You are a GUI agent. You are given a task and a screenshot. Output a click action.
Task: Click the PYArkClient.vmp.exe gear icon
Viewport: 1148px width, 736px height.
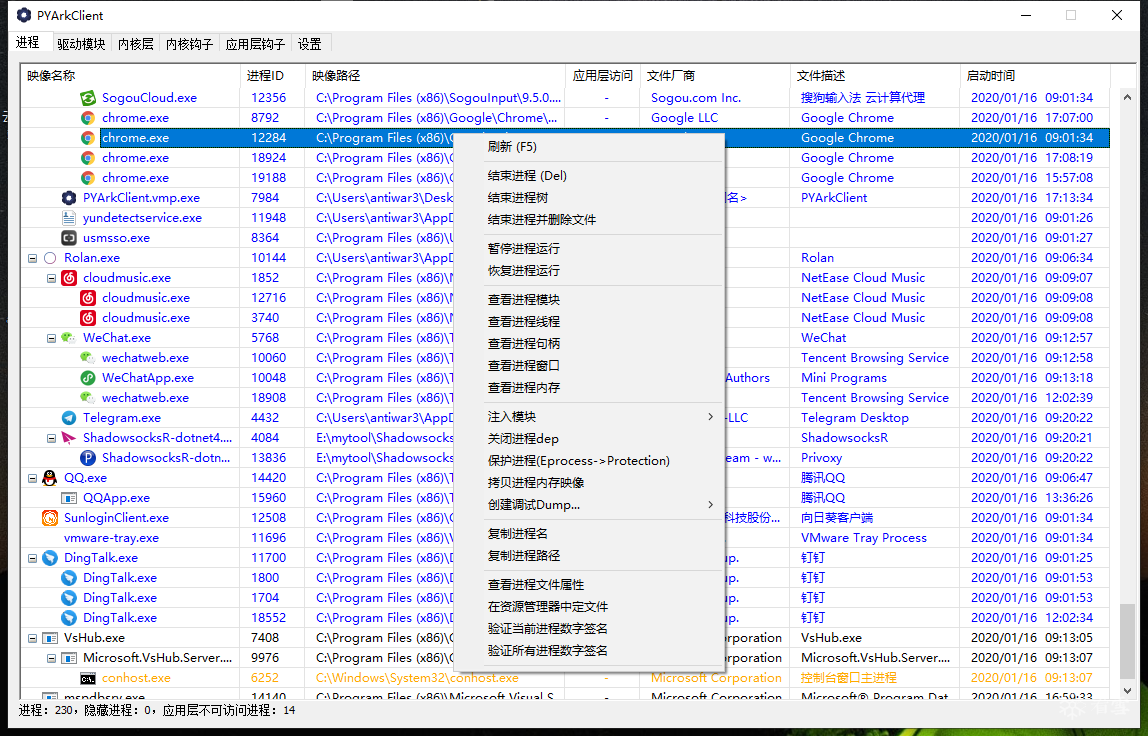coord(69,198)
